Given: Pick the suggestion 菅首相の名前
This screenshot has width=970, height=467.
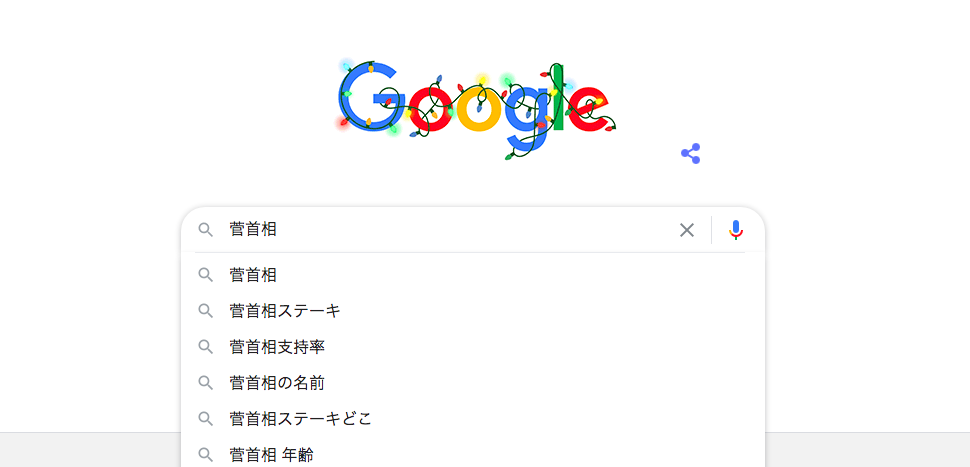Looking at the screenshot, I should tap(473, 383).
